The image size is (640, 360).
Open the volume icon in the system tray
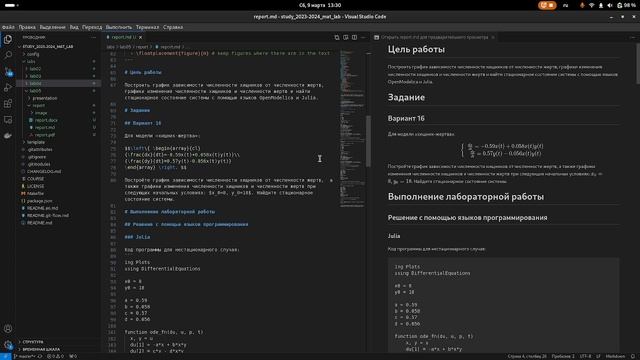[x=610, y=5]
